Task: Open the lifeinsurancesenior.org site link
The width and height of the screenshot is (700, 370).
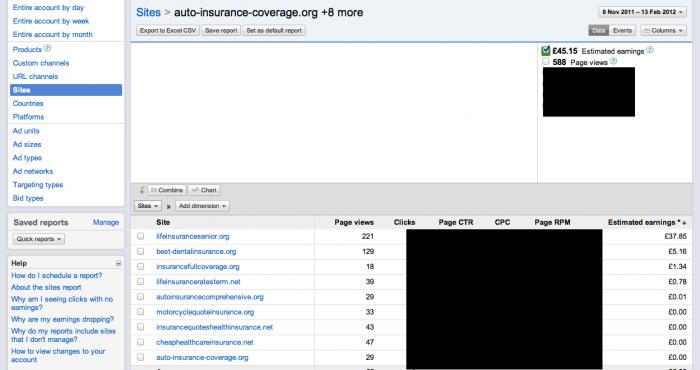Action: coord(193,236)
